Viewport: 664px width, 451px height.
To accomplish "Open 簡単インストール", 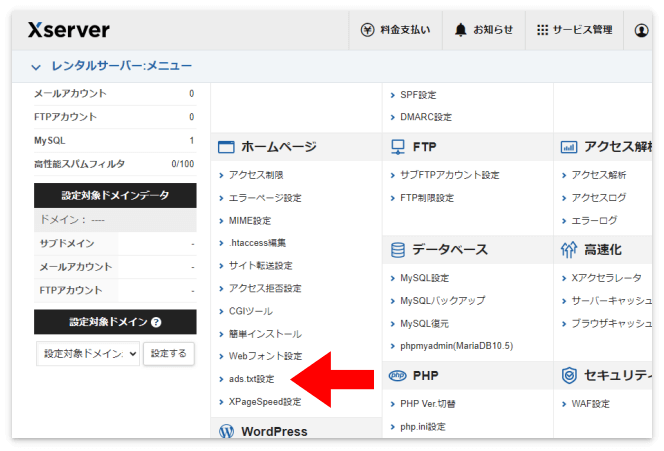I will [x=265, y=334].
